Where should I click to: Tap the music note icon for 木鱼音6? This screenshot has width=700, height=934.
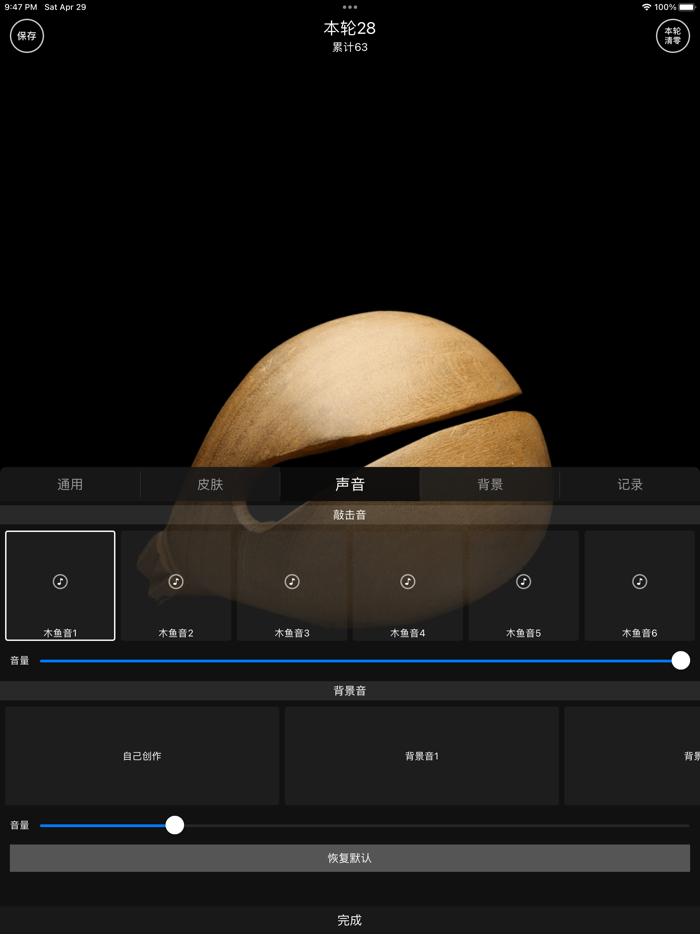639,581
